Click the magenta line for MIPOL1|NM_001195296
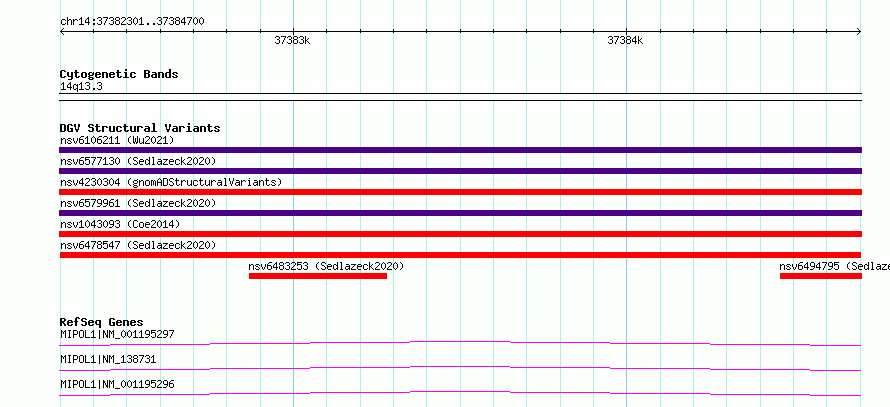890x407 pixels. tap(460, 393)
